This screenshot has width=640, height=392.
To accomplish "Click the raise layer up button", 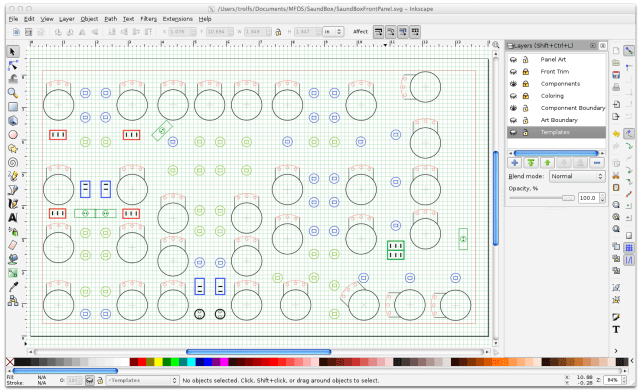I will [x=547, y=163].
